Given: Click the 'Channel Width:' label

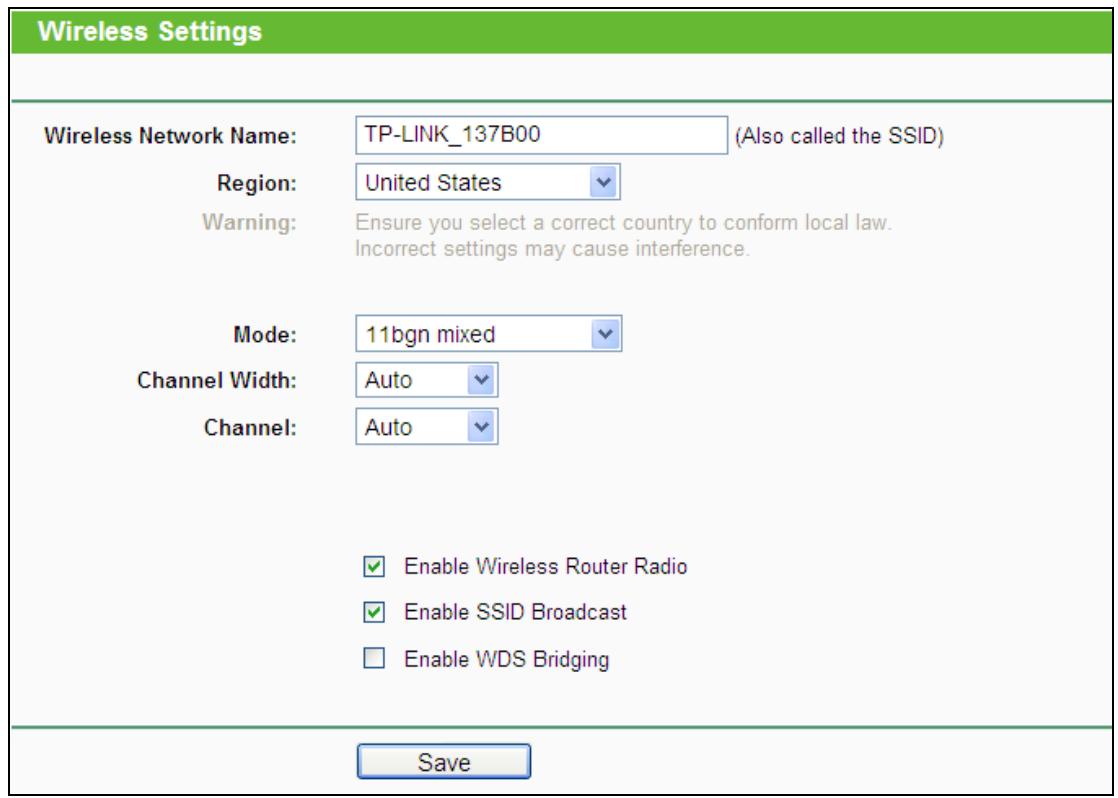Looking at the screenshot, I should click(x=217, y=381).
